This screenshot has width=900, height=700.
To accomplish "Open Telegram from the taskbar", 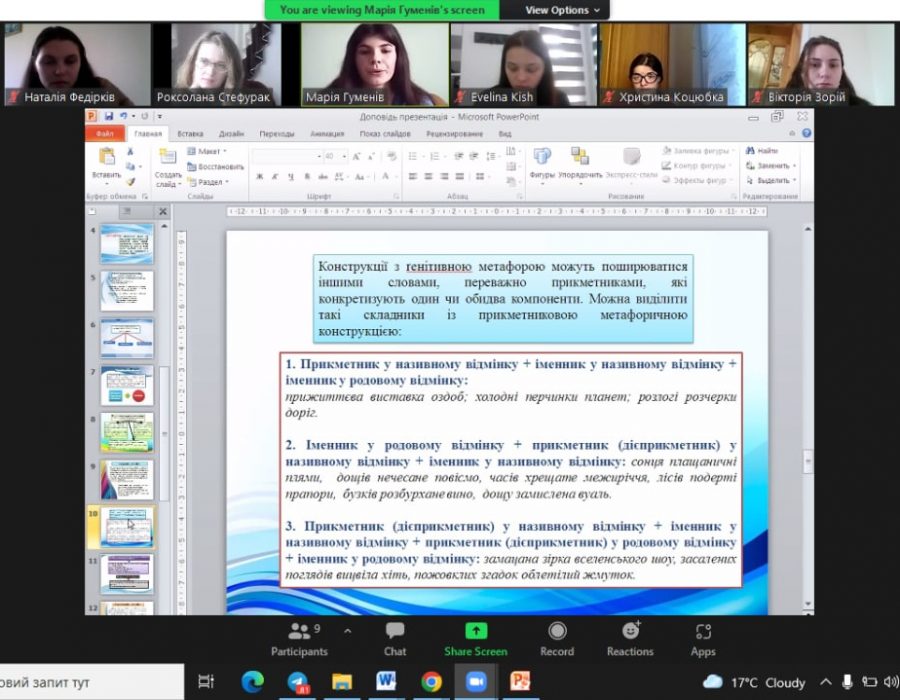I will point(298,682).
